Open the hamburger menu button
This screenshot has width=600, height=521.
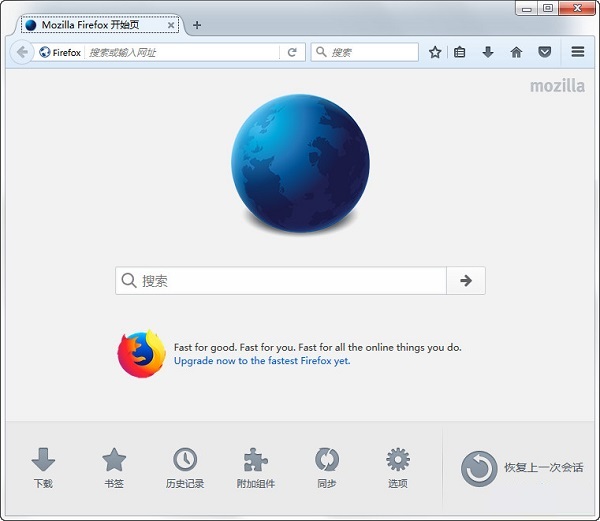click(578, 52)
